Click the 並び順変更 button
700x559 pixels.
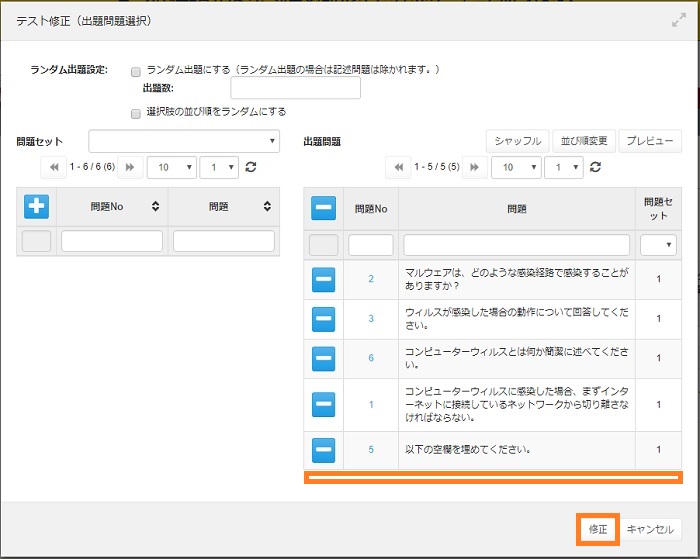click(584, 141)
